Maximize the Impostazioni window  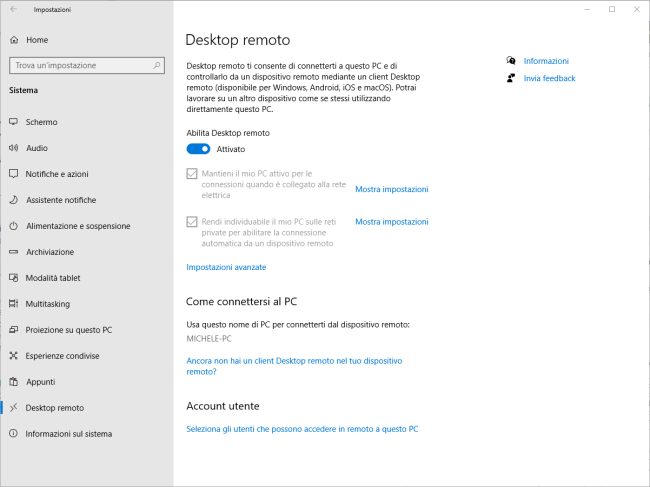pos(612,9)
